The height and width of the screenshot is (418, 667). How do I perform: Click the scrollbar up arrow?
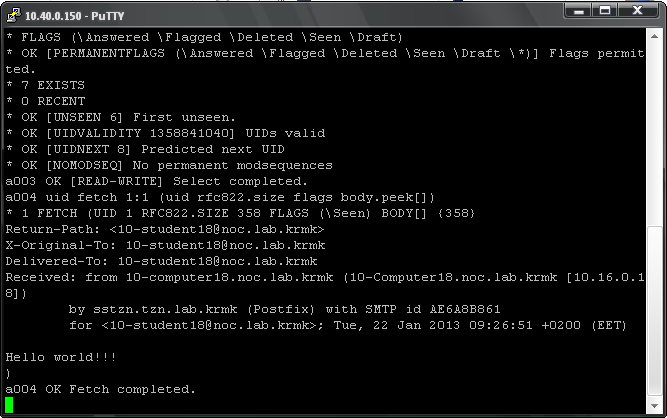(655, 37)
